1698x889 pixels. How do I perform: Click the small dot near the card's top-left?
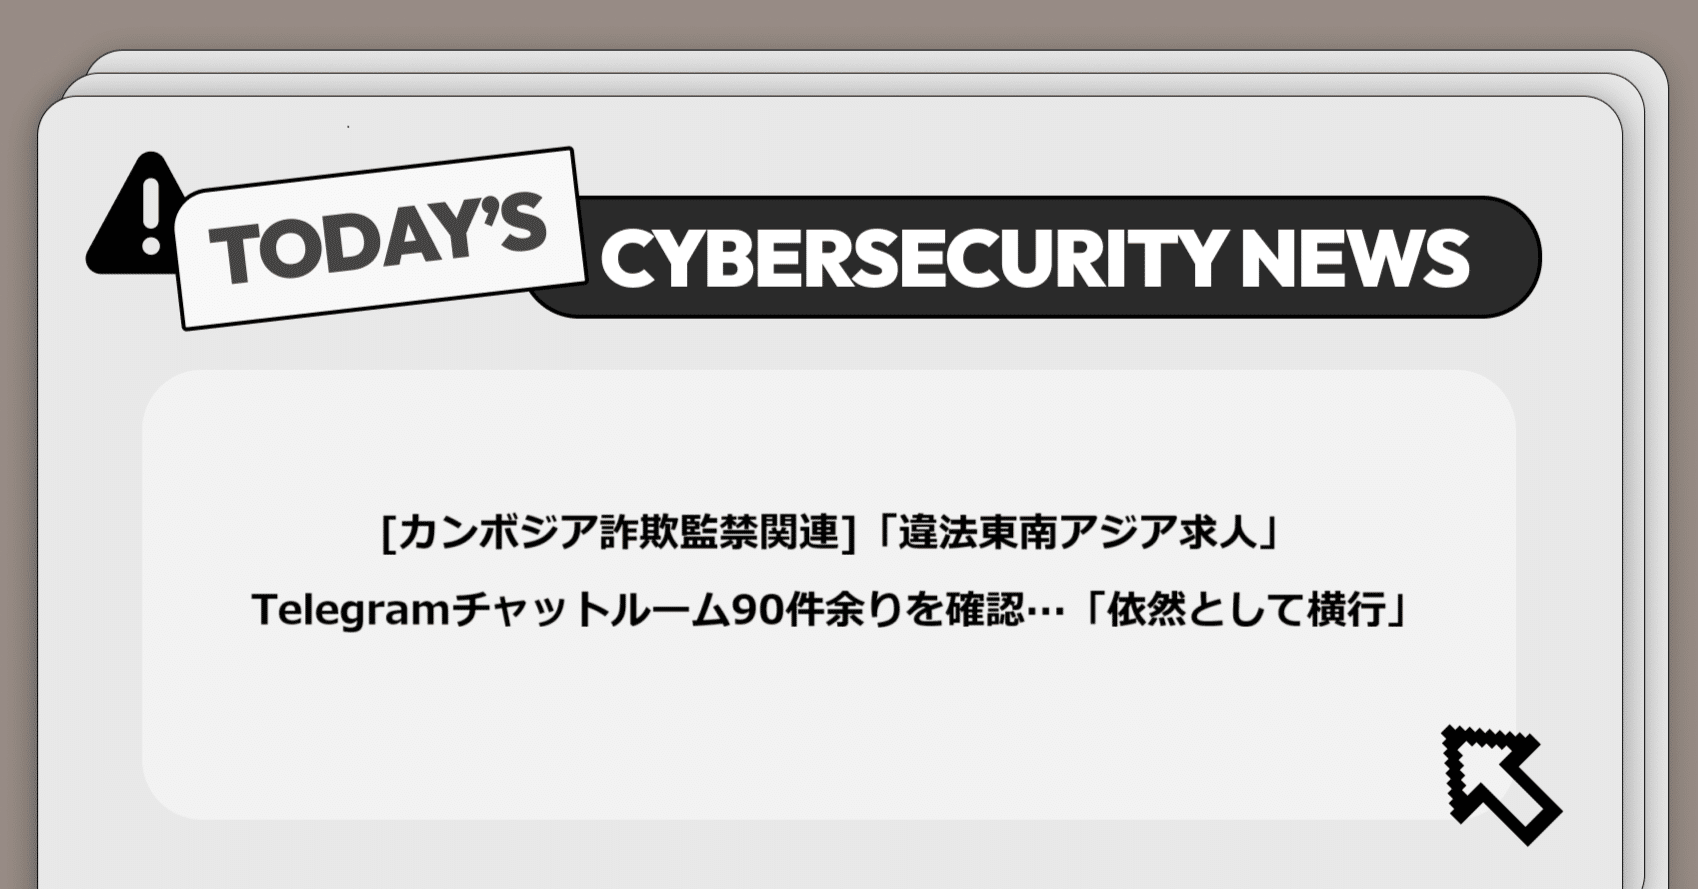348,127
